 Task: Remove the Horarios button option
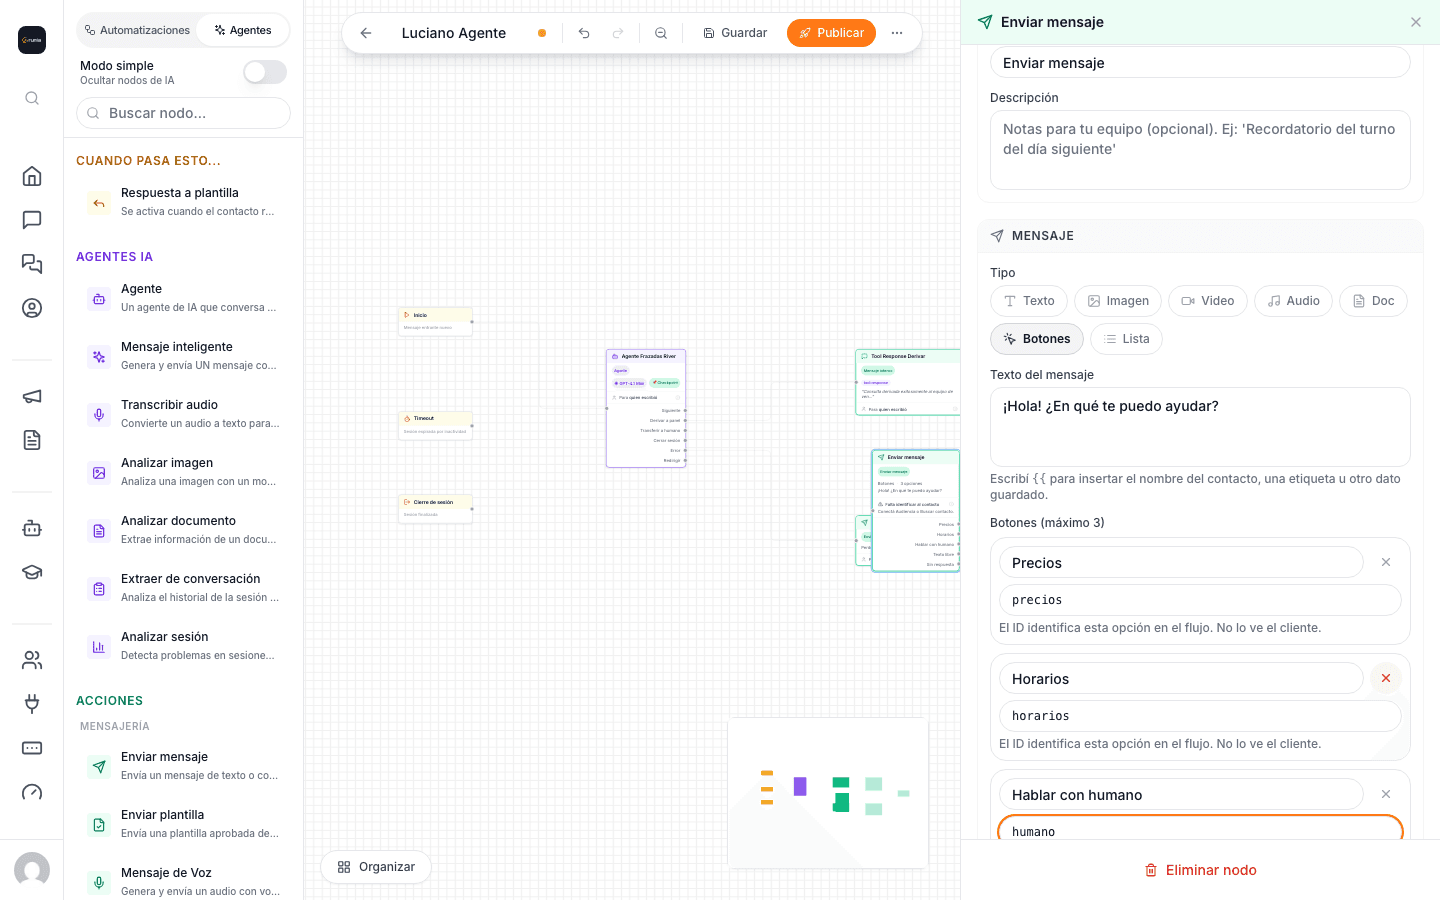[x=1386, y=678]
